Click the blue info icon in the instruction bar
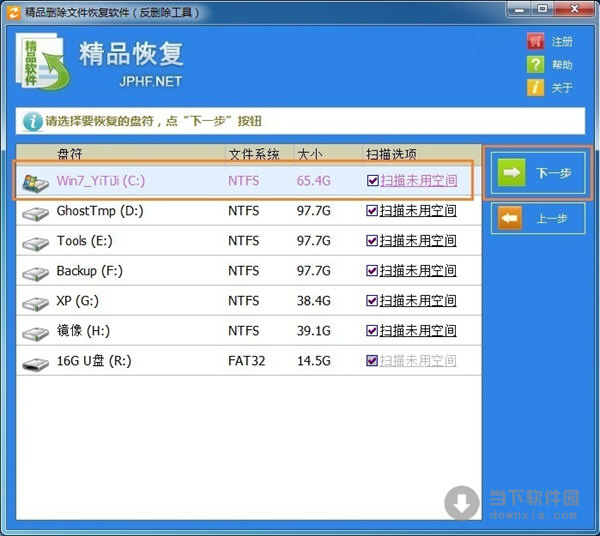600x536 pixels. click(33, 121)
